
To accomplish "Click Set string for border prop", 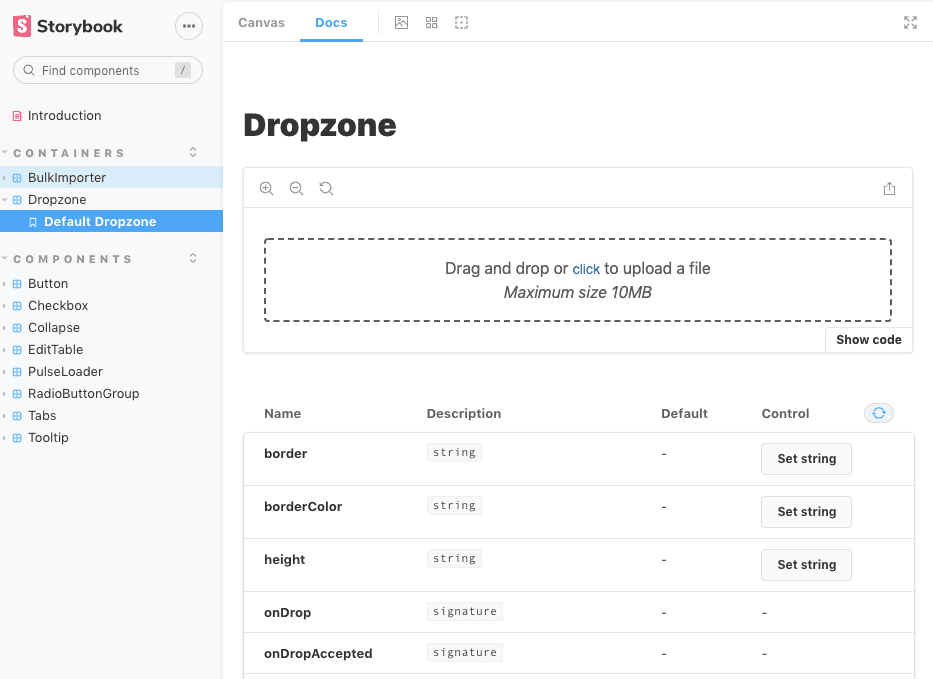I will [806, 459].
